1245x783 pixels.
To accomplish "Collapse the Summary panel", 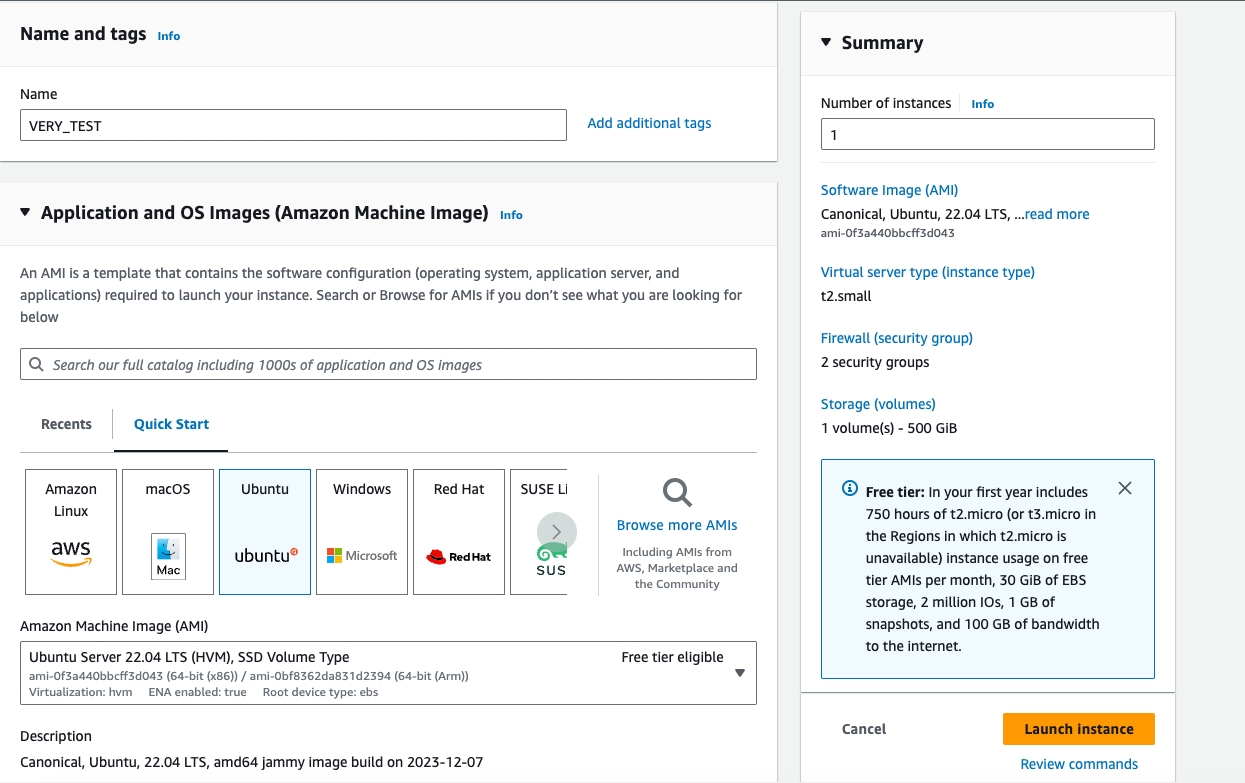I will tap(826, 43).
